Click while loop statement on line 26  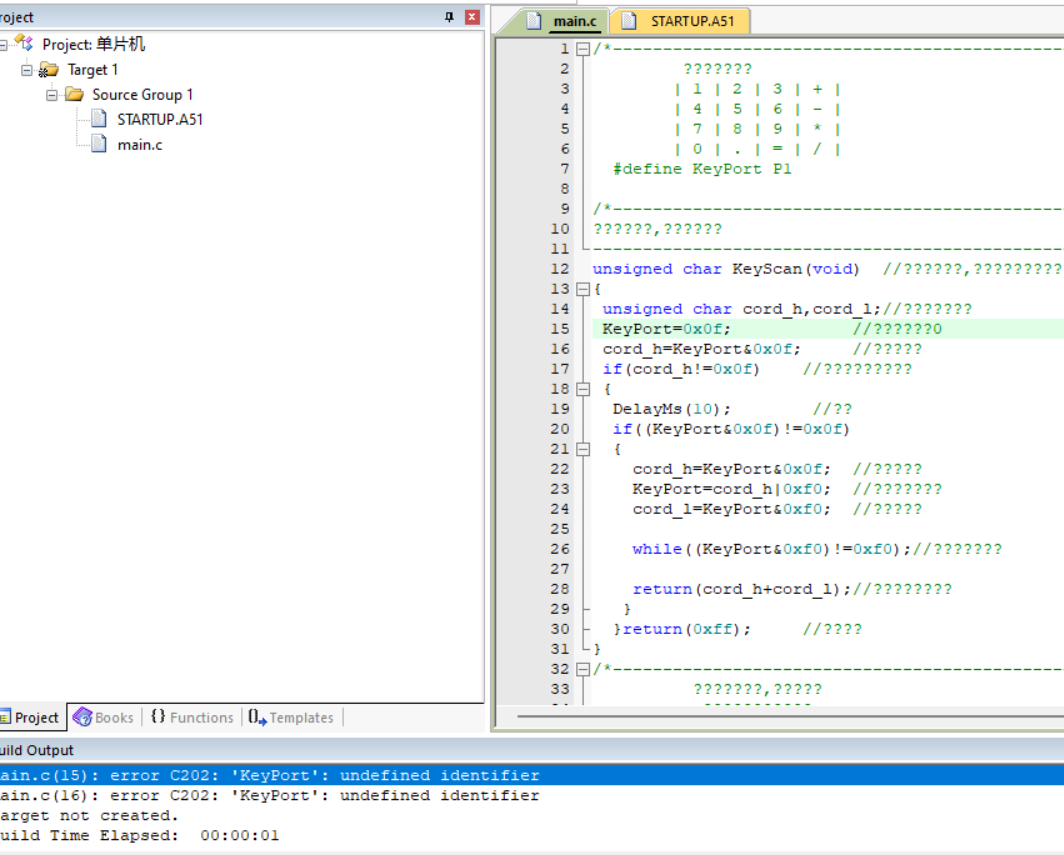coord(772,549)
